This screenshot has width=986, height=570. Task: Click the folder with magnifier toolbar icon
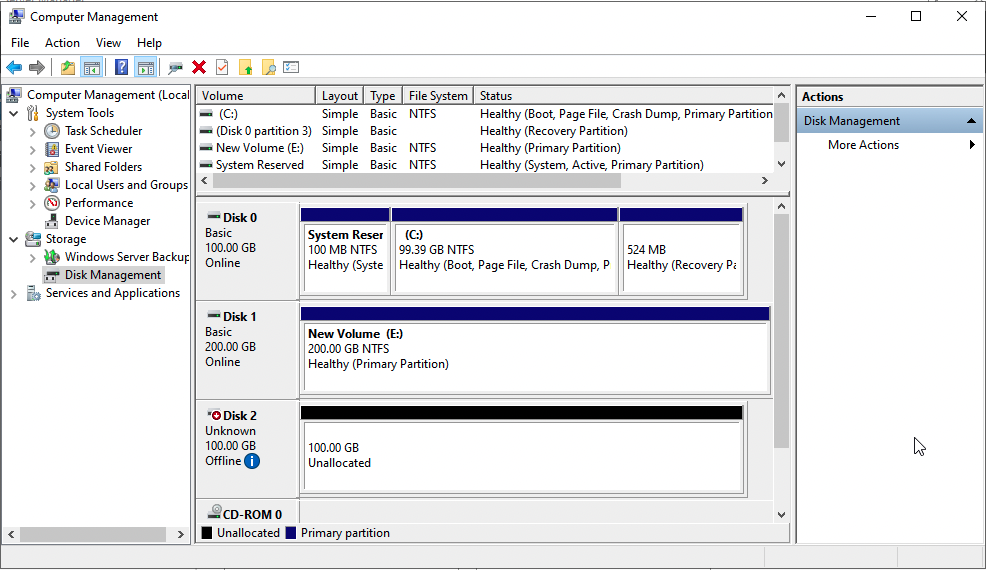click(269, 67)
